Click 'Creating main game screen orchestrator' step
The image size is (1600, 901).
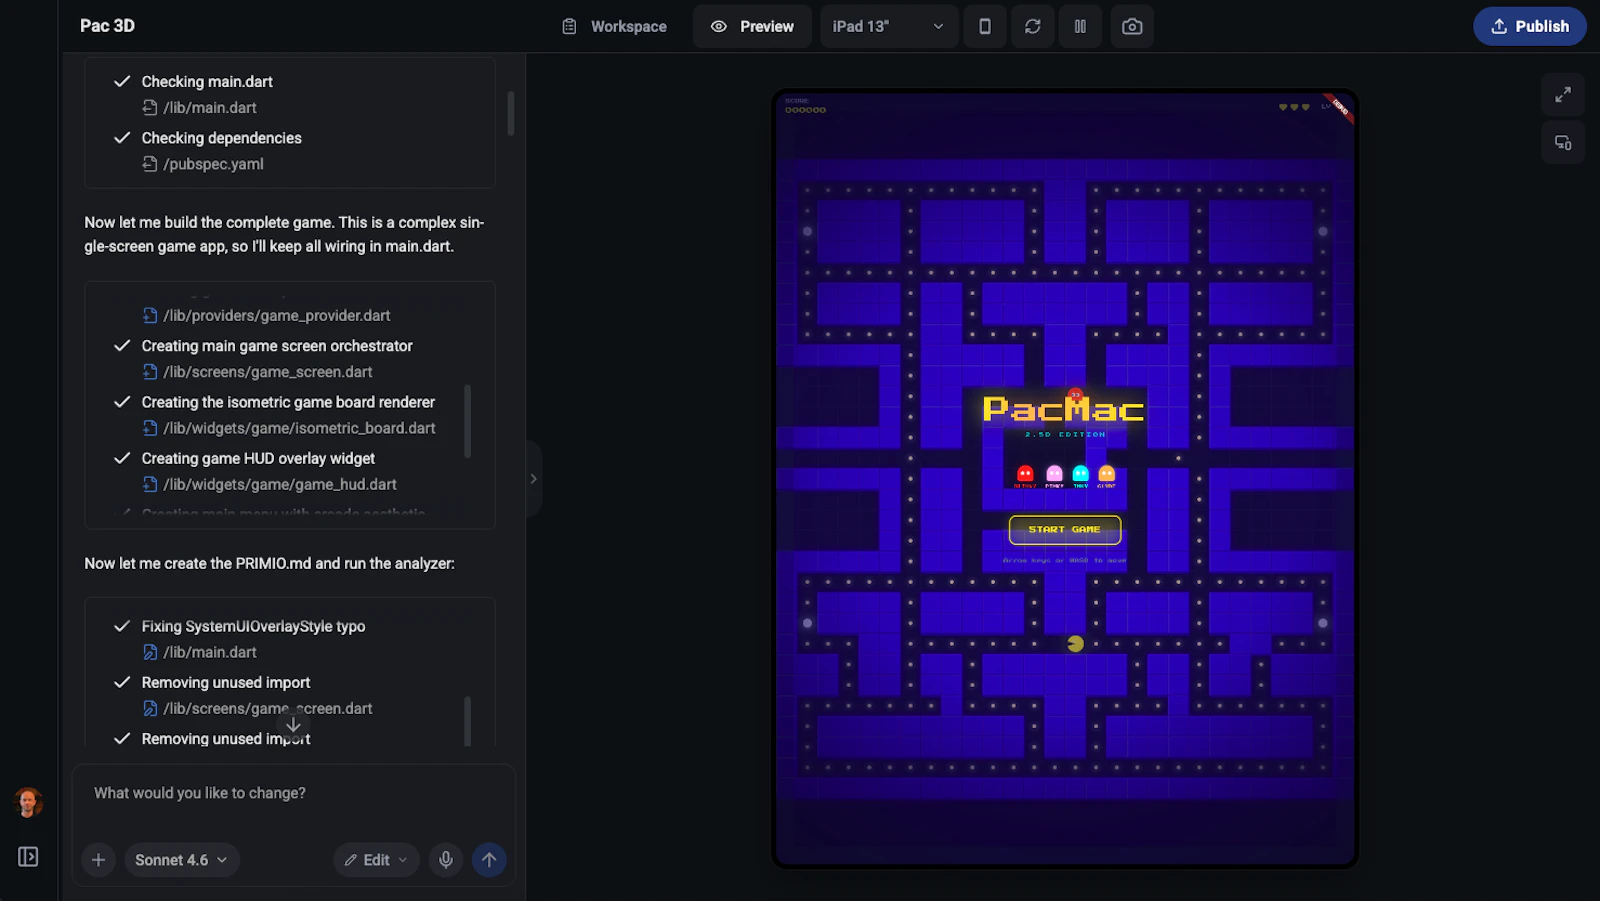pyautogui.click(x=277, y=346)
